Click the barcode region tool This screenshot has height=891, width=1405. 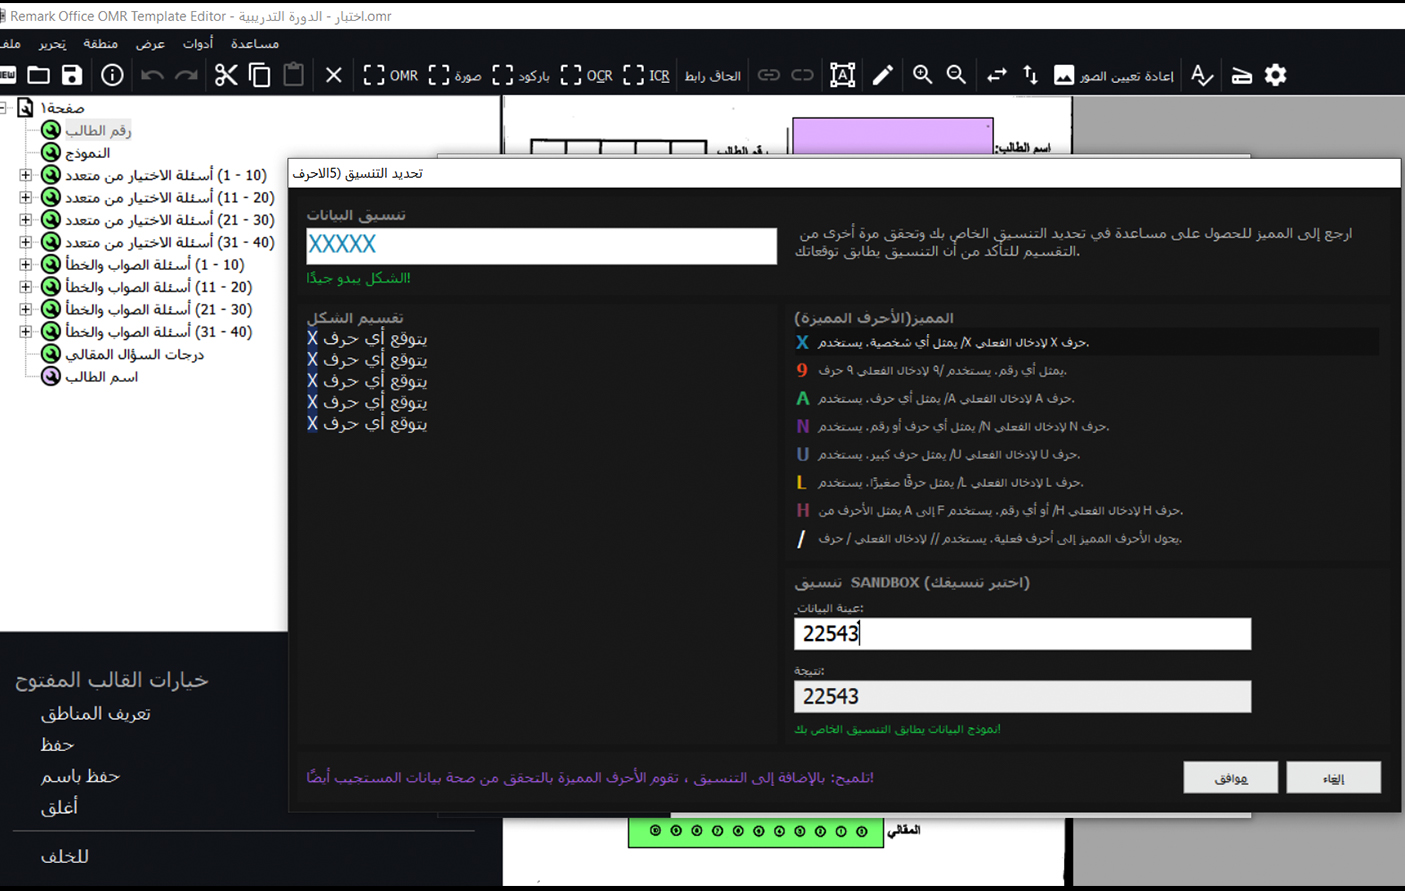(521, 75)
